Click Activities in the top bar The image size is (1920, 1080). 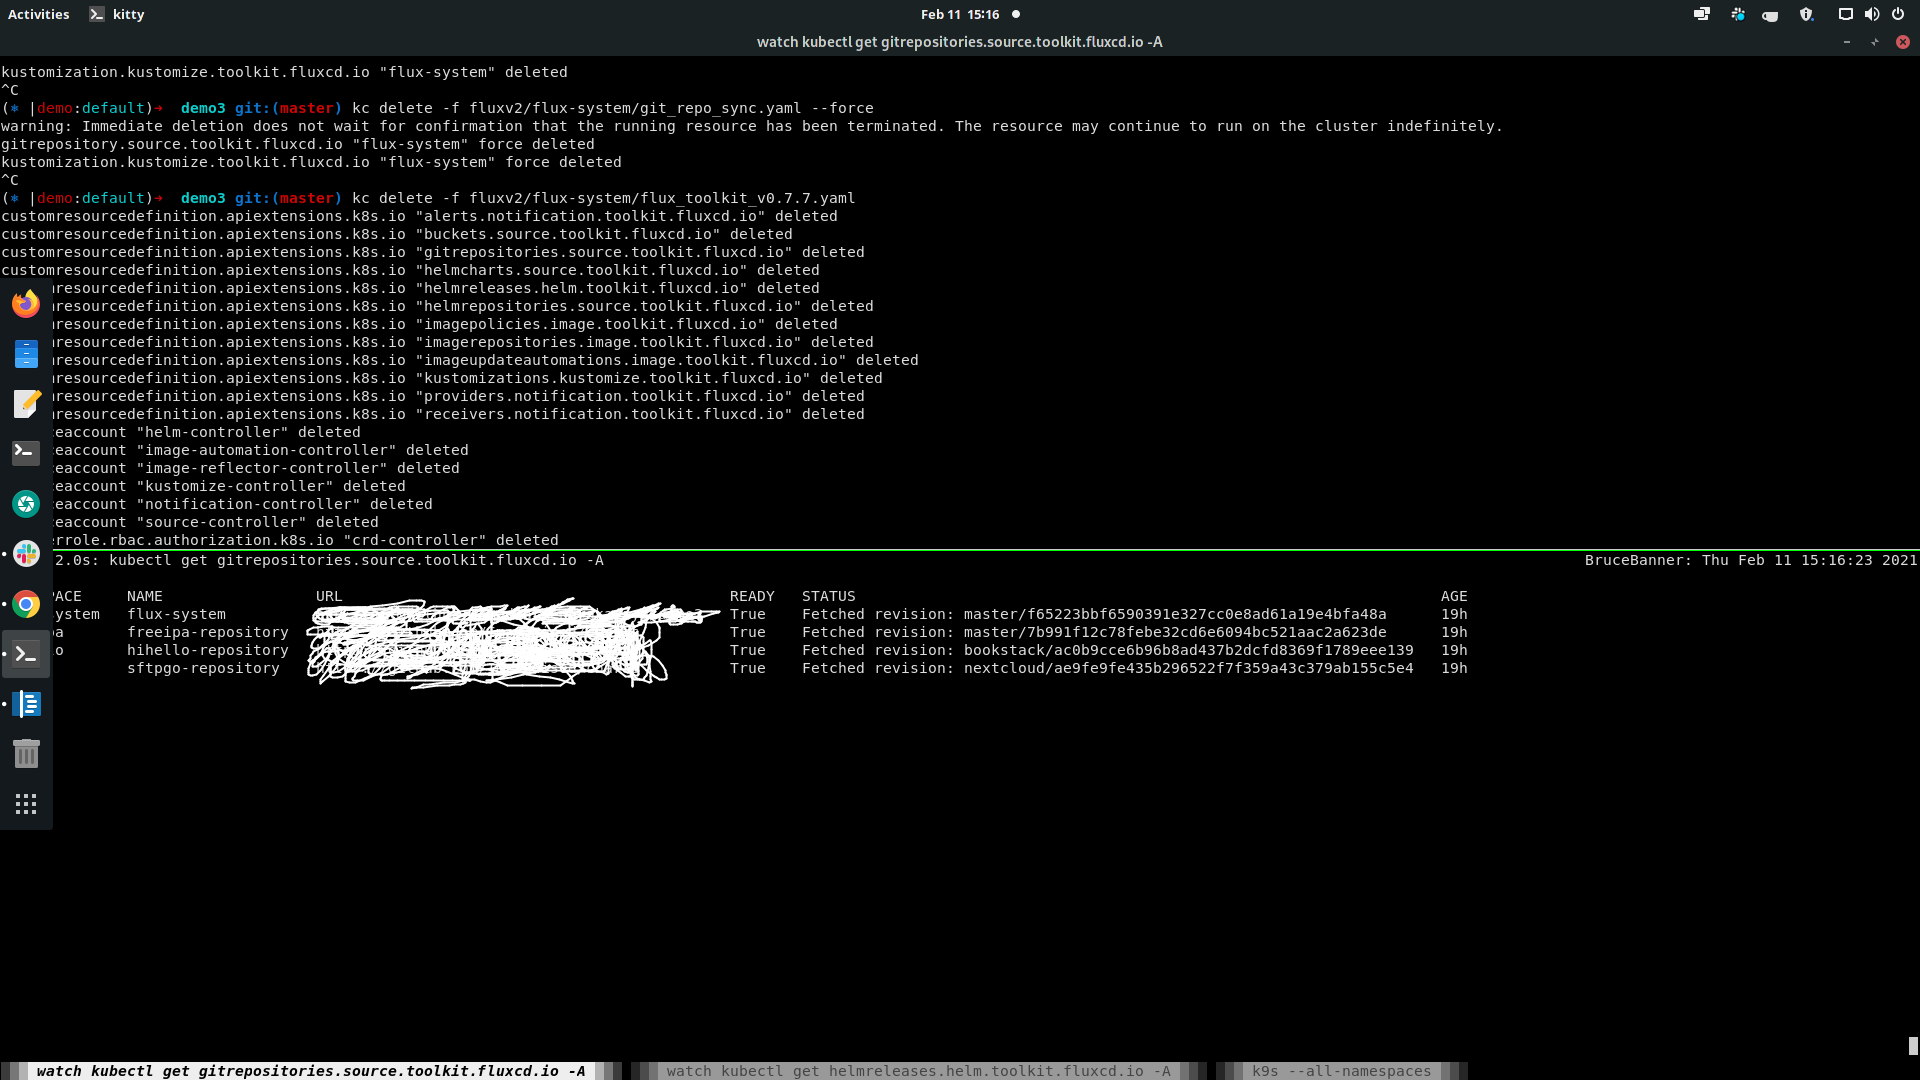coord(39,14)
